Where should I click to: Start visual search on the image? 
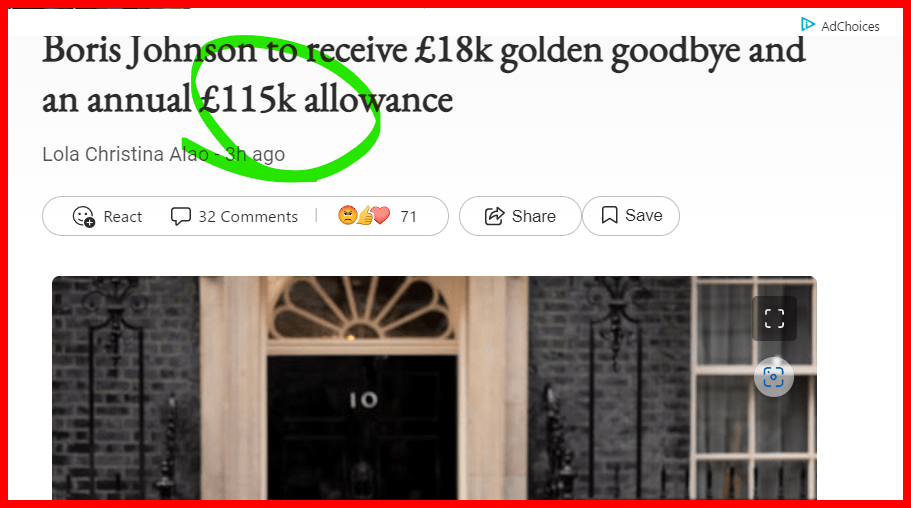(774, 377)
